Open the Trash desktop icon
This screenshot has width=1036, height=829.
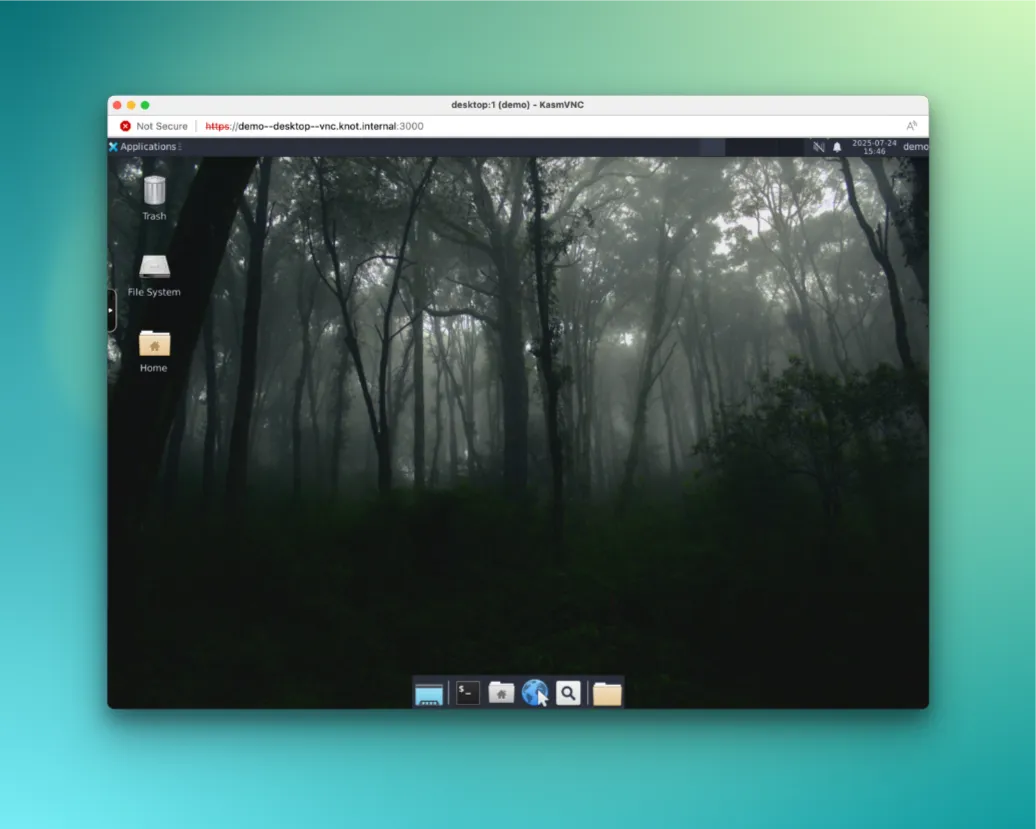click(154, 198)
